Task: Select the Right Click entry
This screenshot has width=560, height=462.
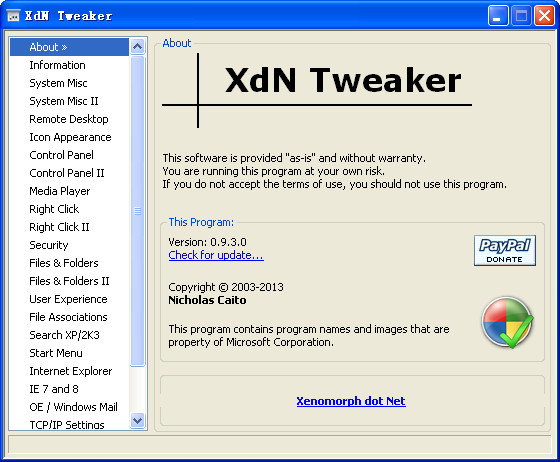Action: coord(69,209)
